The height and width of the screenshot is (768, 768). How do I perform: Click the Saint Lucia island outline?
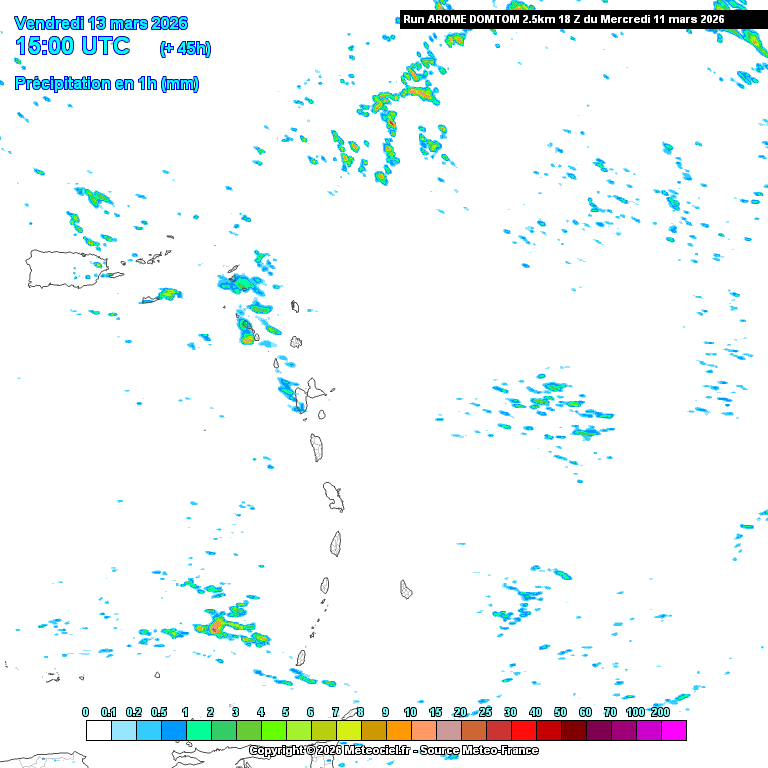click(337, 543)
